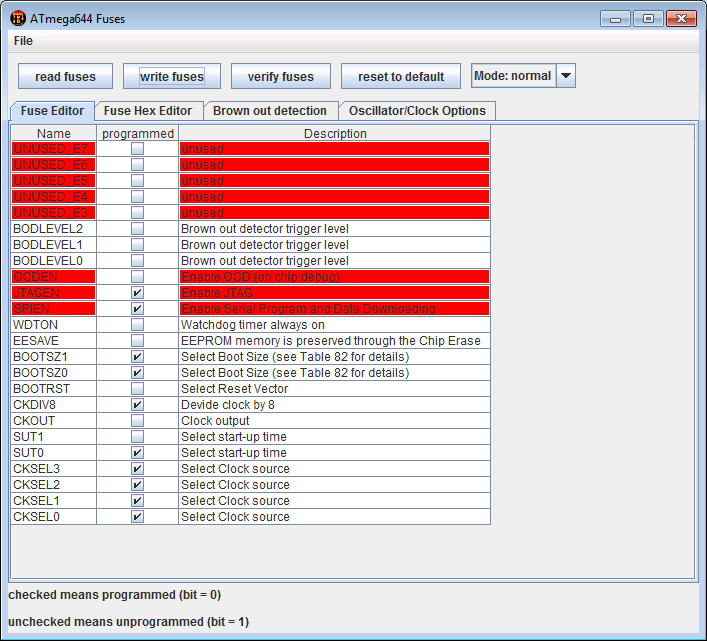This screenshot has height=641, width=707.
Task: Click the read fuses button
Action: coord(65,76)
